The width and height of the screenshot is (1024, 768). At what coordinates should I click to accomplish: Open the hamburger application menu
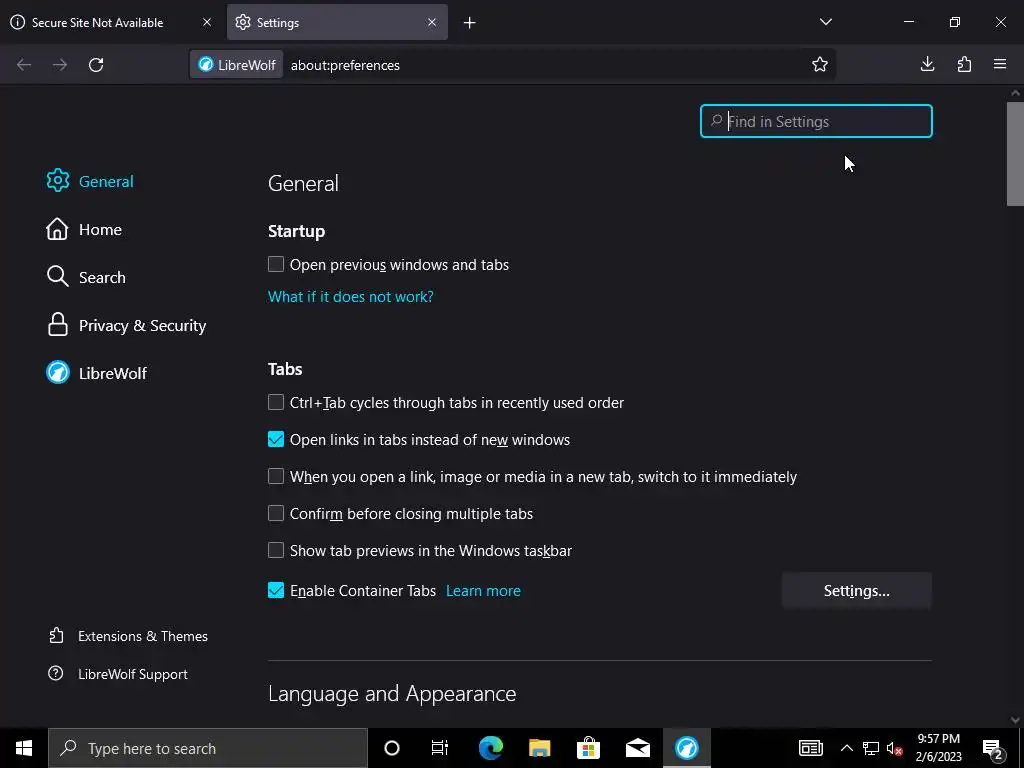(1000, 64)
